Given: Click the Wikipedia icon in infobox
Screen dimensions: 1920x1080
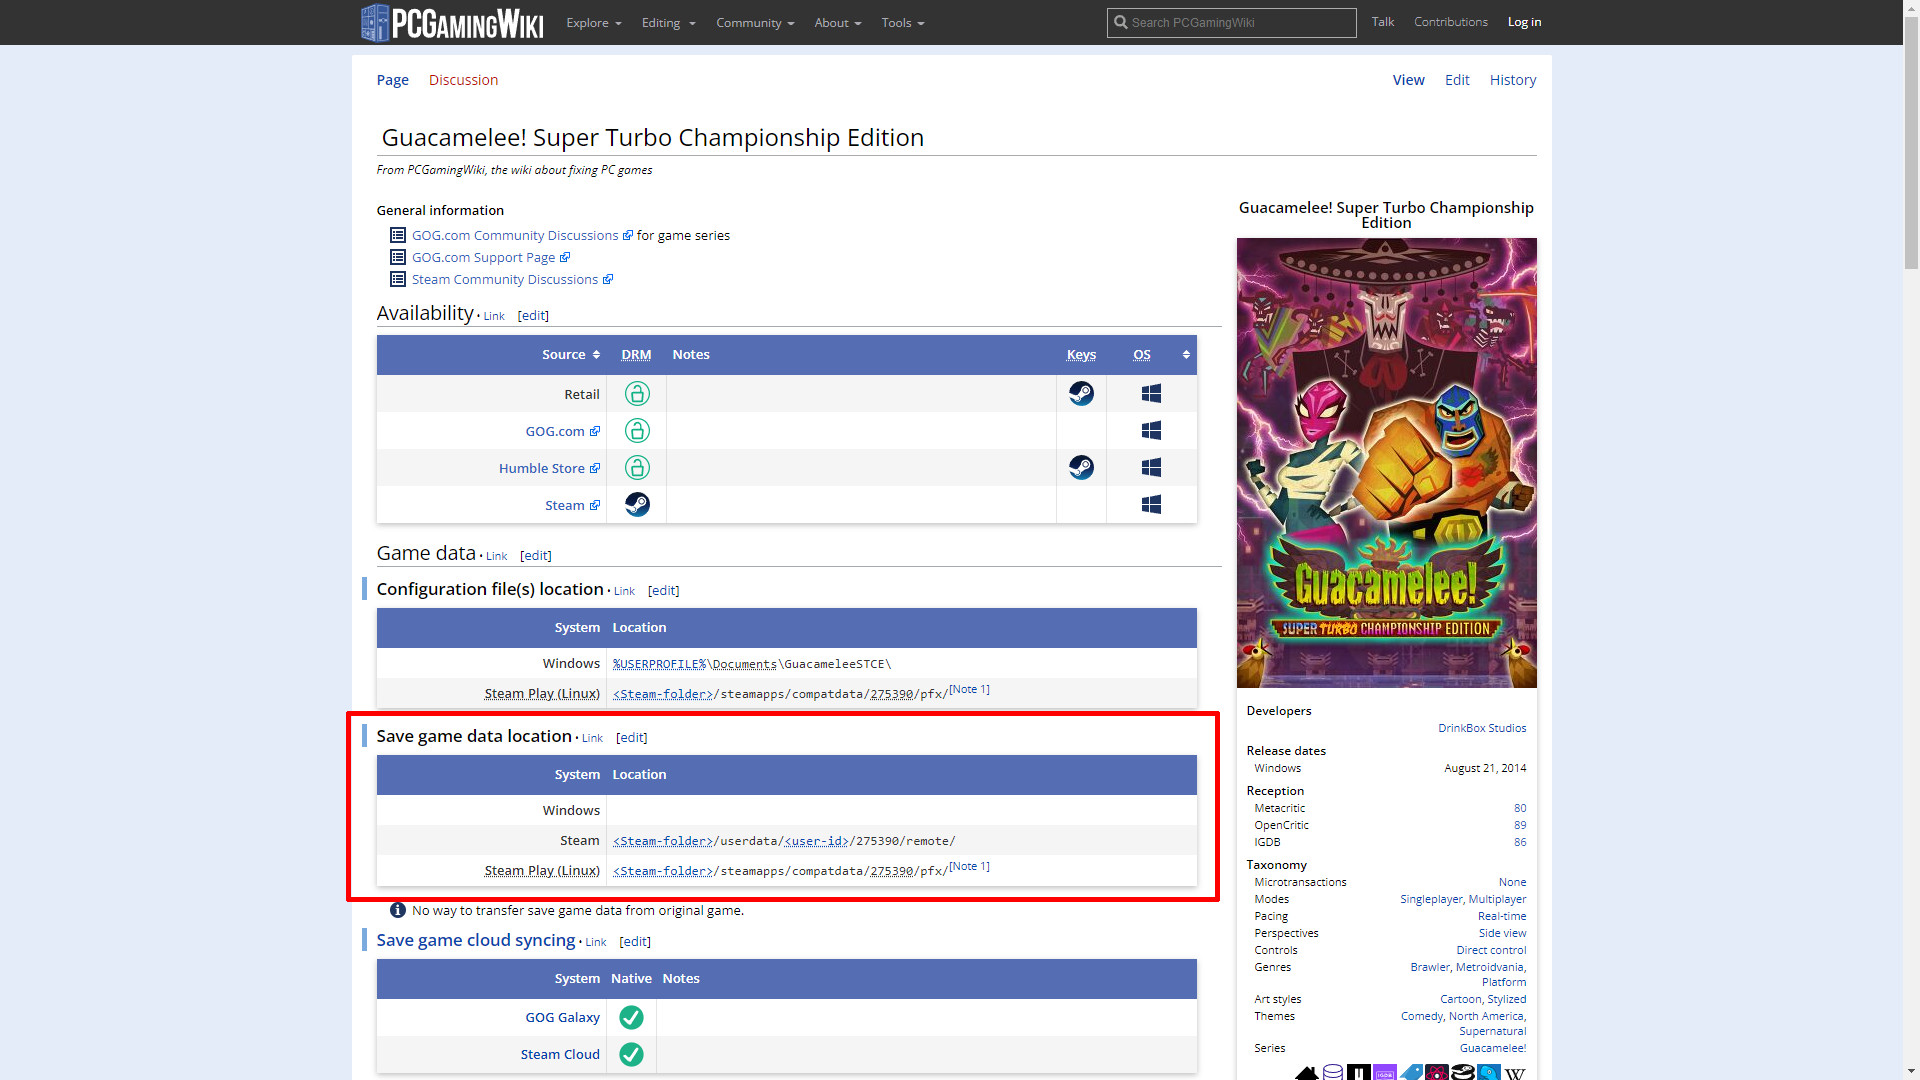Looking at the screenshot, I should click(x=1515, y=1073).
